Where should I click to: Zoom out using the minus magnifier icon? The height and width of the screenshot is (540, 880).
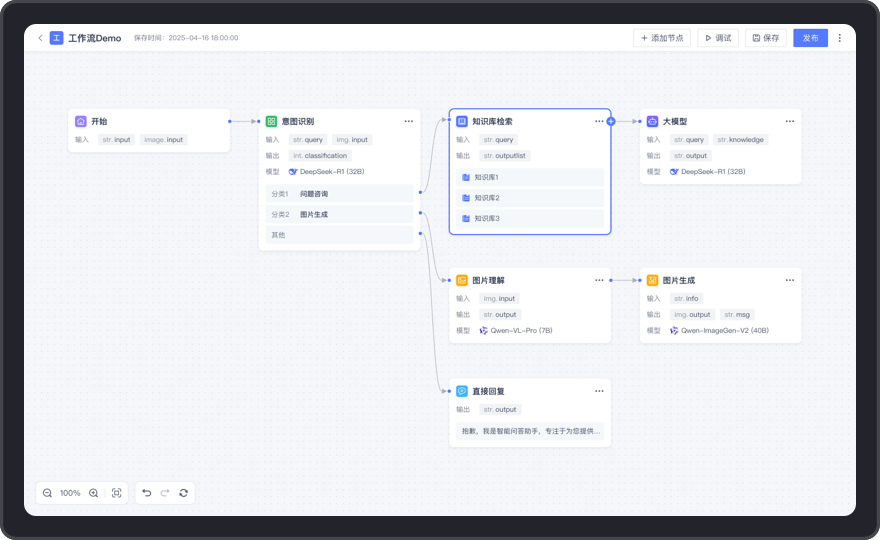[47, 493]
